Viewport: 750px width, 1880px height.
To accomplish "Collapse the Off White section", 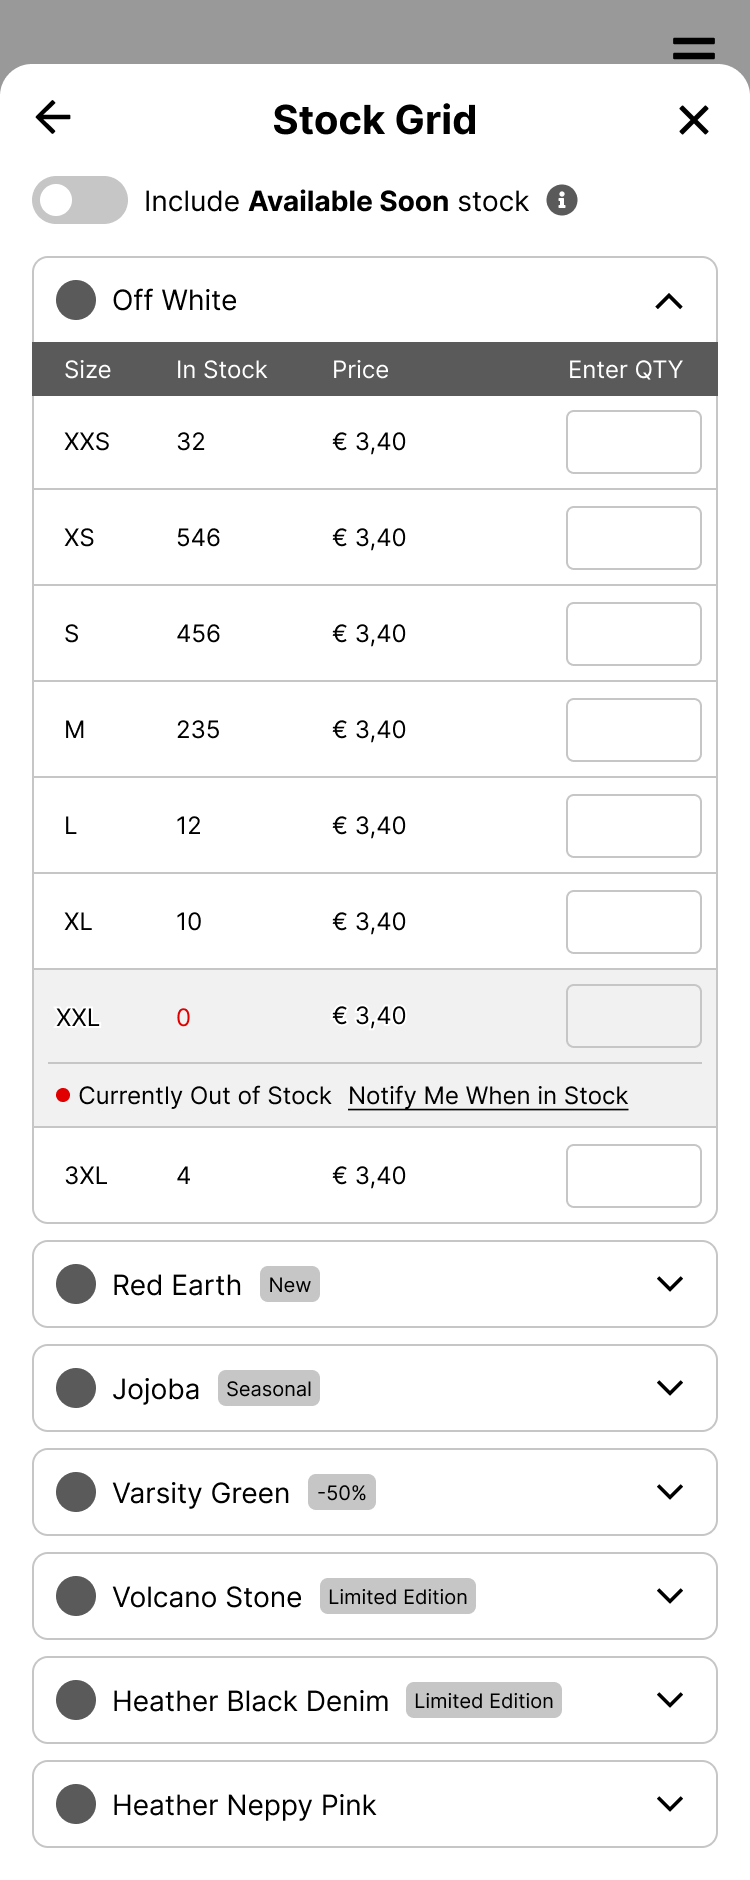I will tap(669, 301).
